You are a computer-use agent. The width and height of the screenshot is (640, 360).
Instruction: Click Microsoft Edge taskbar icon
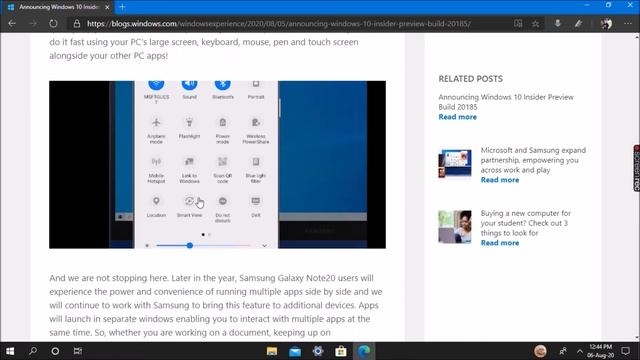pyautogui.click(x=364, y=351)
